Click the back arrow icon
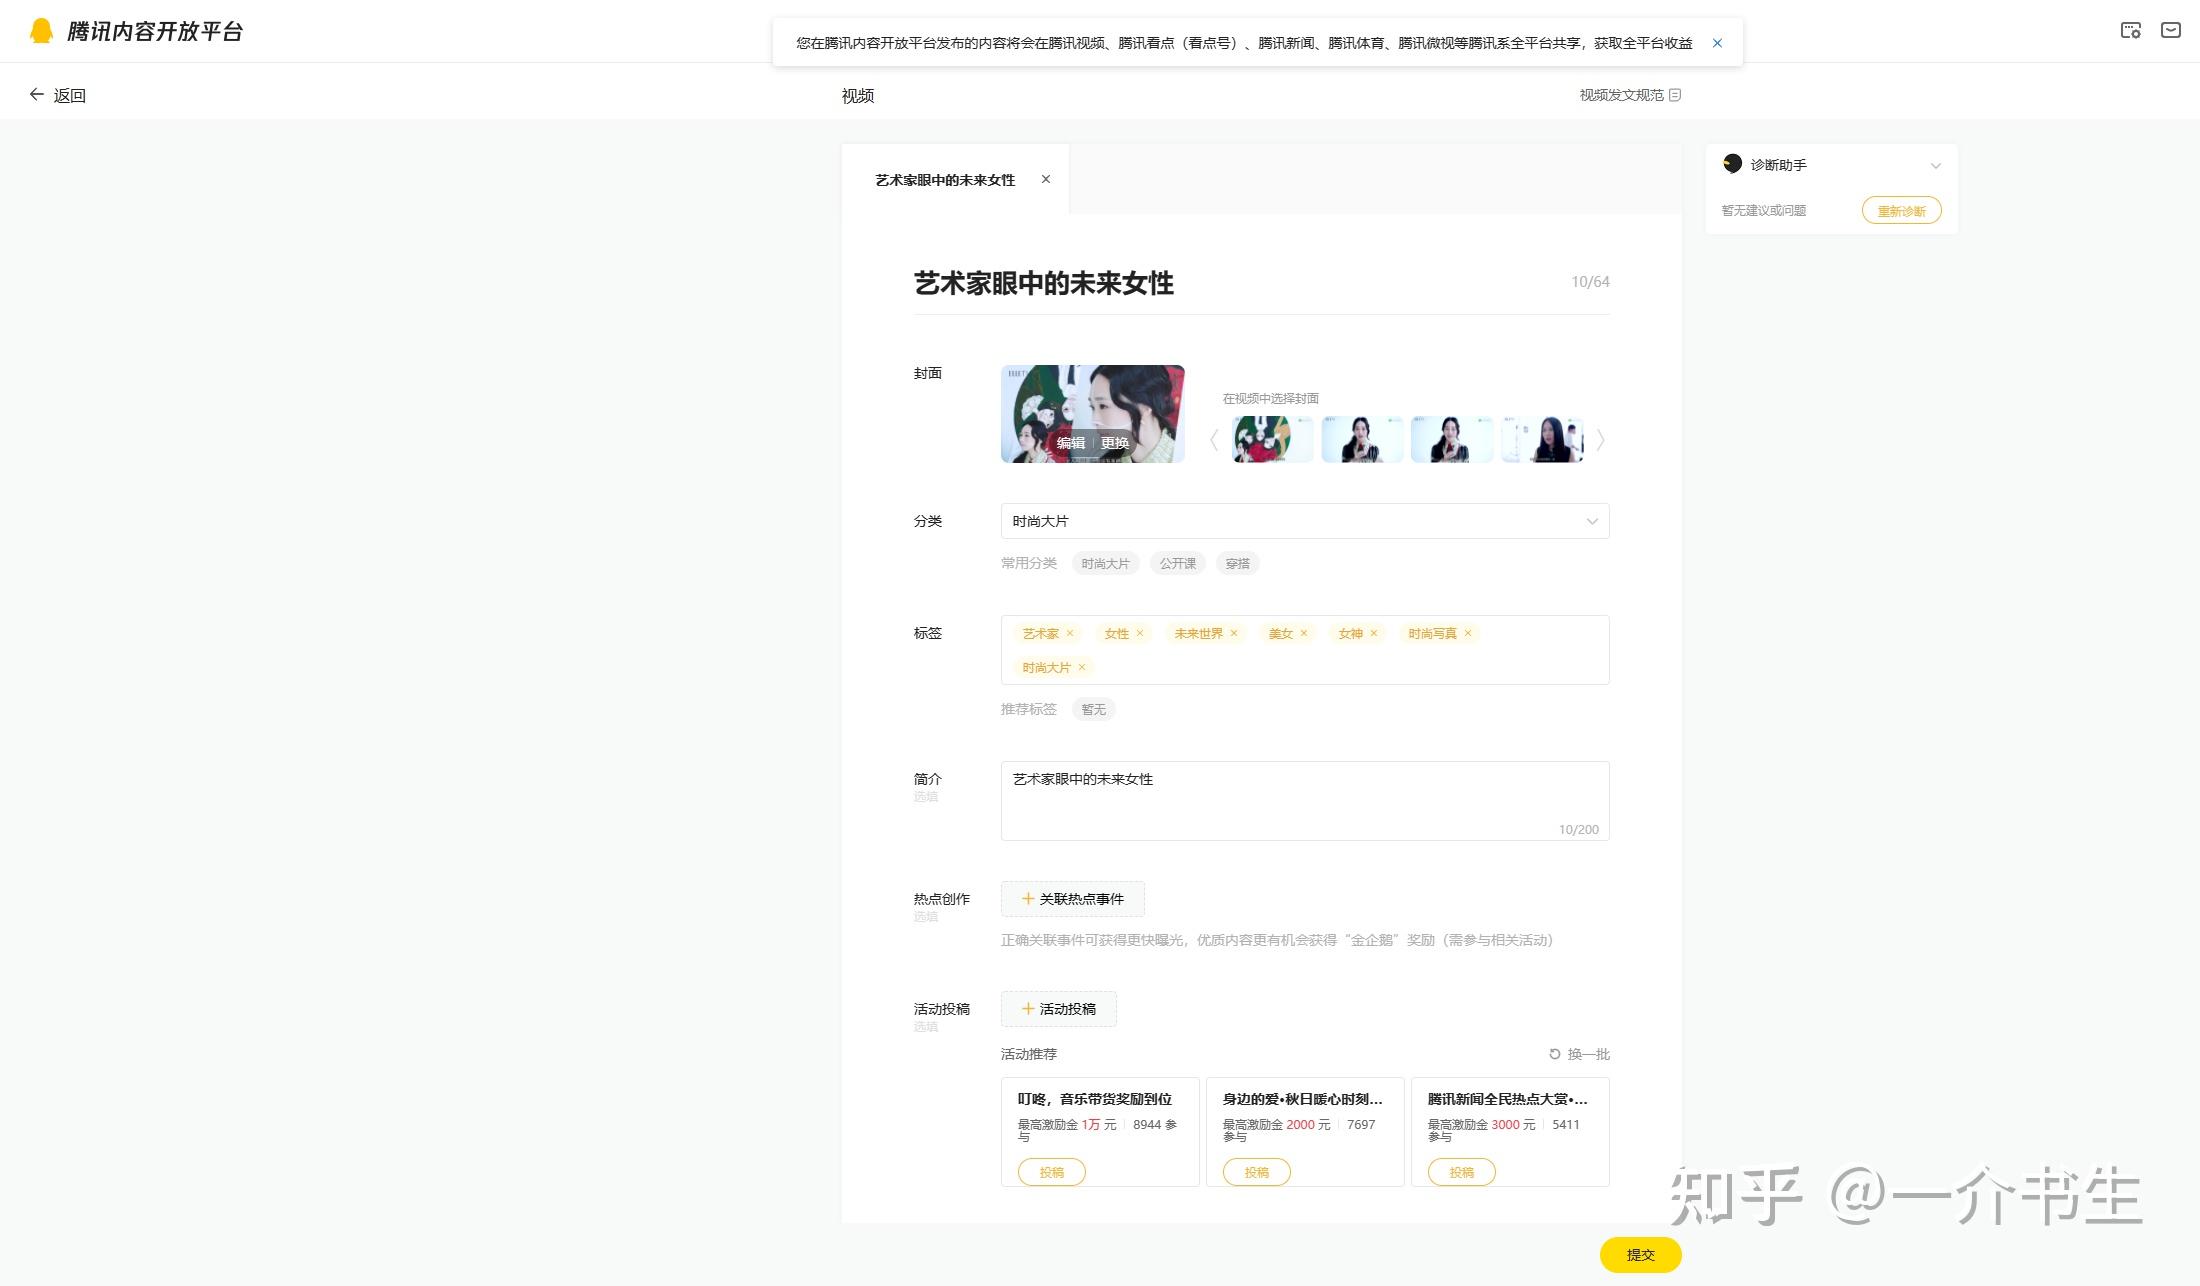2200x1286 pixels. (x=37, y=95)
